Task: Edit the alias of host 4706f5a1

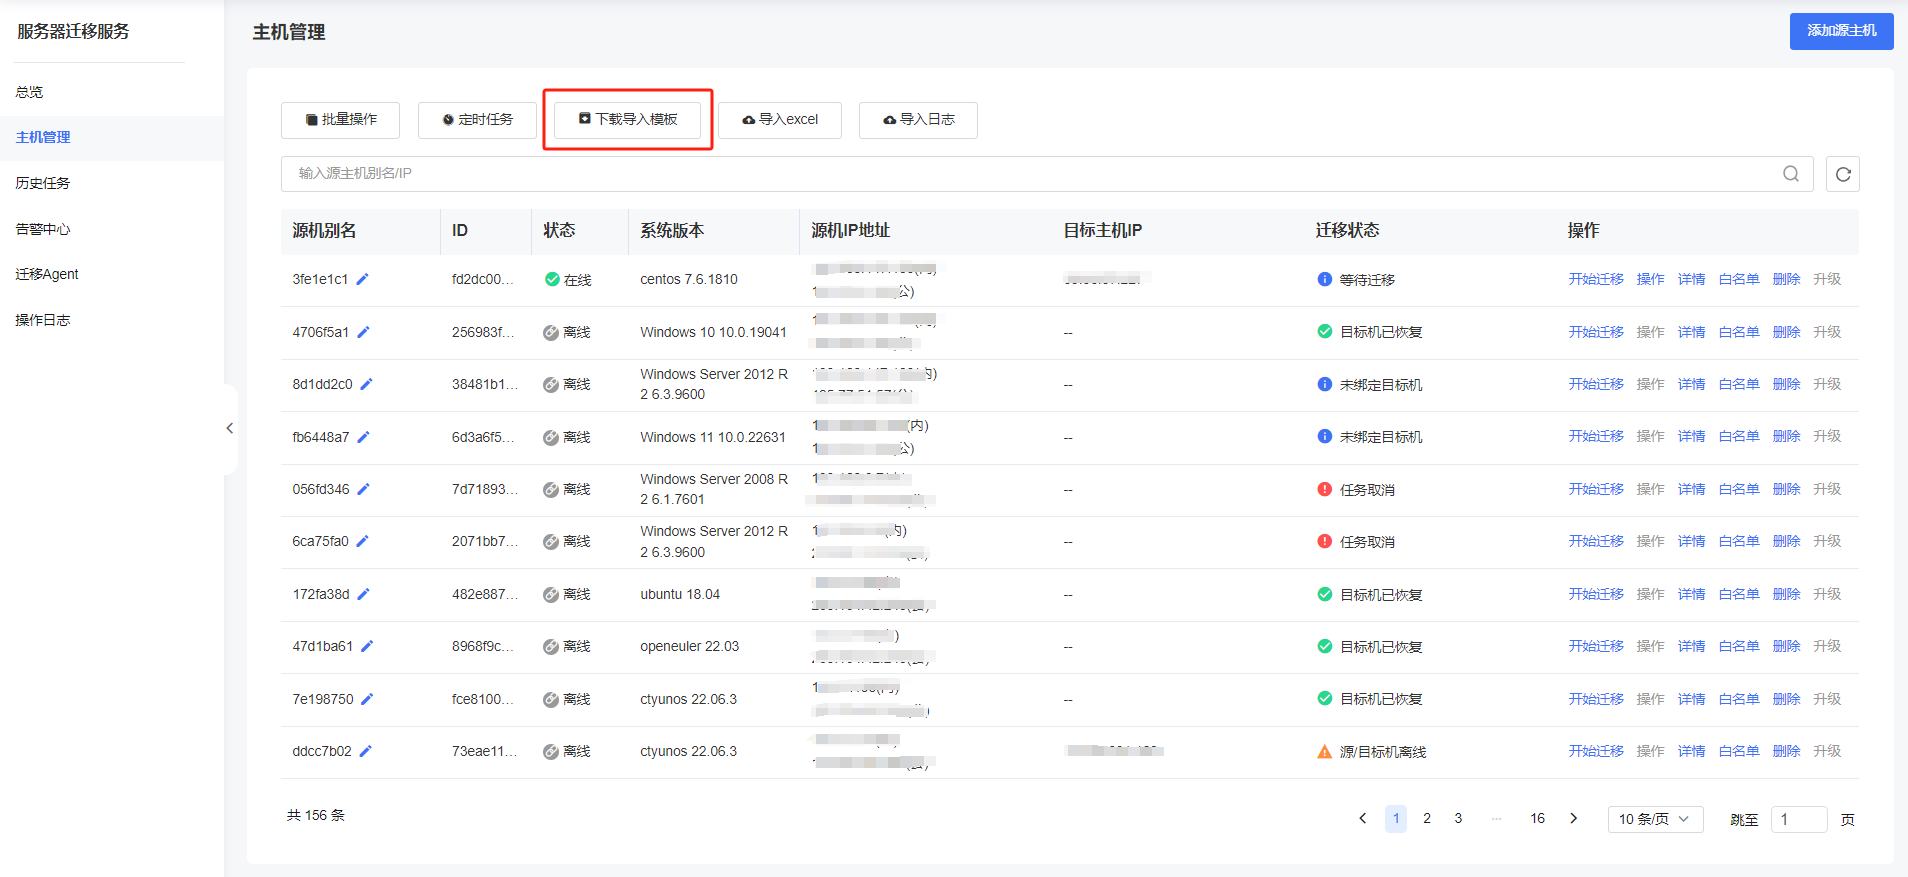Action: [363, 332]
